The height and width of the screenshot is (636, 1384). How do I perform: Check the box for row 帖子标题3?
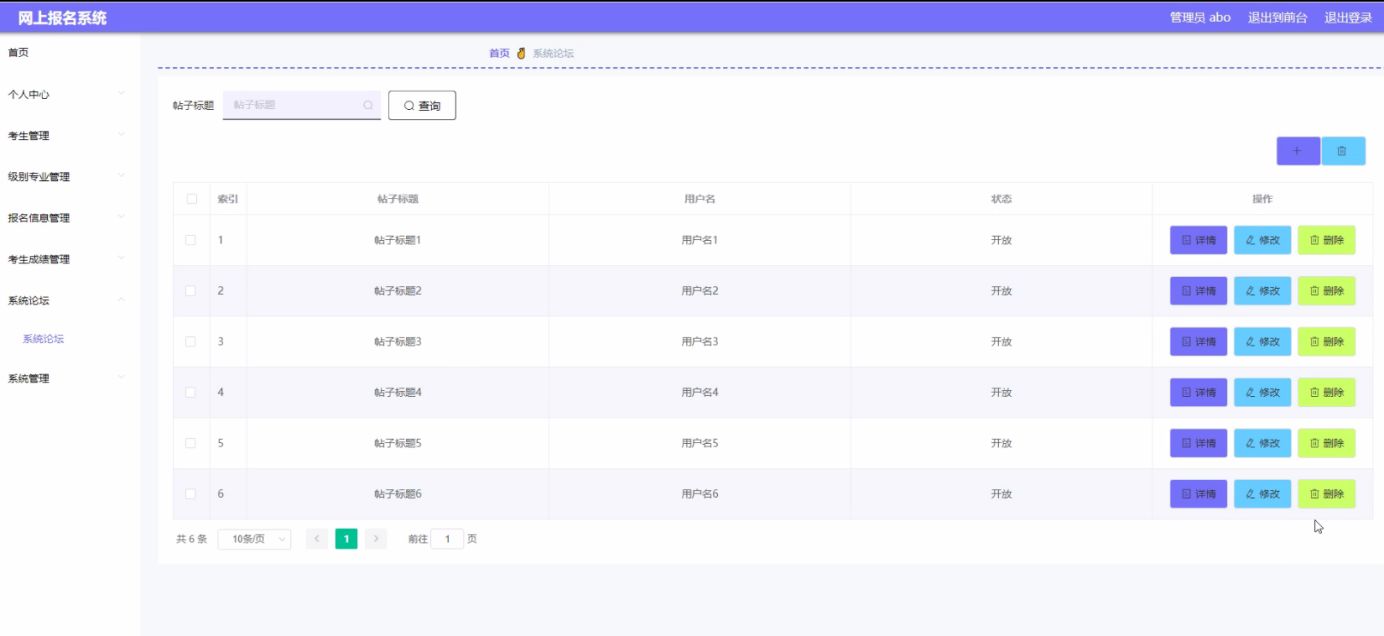tap(191, 342)
